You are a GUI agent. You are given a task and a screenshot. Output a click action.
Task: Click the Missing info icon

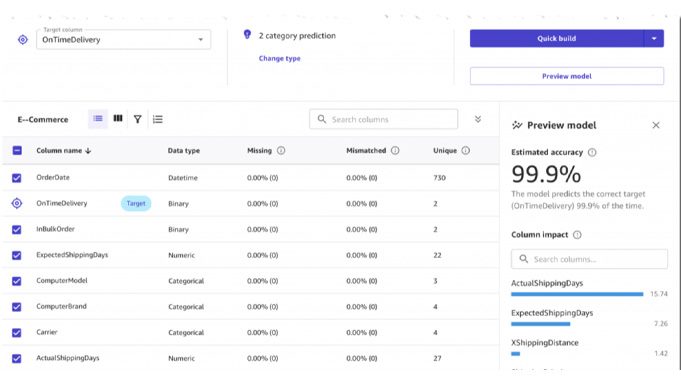281,150
